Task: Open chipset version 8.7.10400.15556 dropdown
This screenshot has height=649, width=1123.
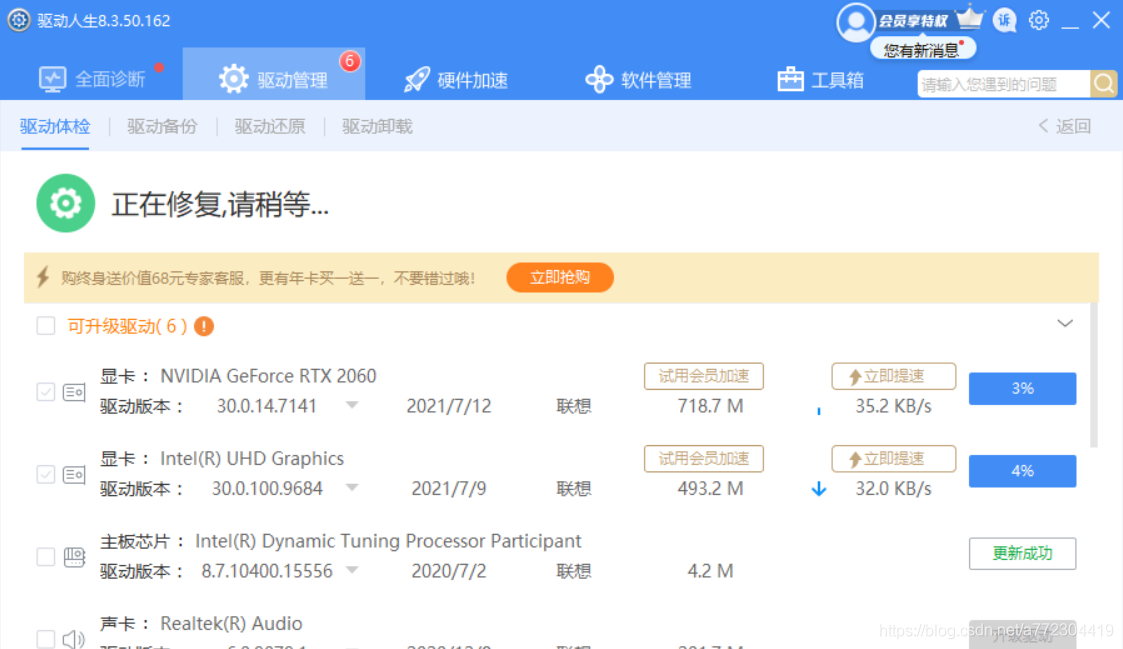Action: coord(352,570)
